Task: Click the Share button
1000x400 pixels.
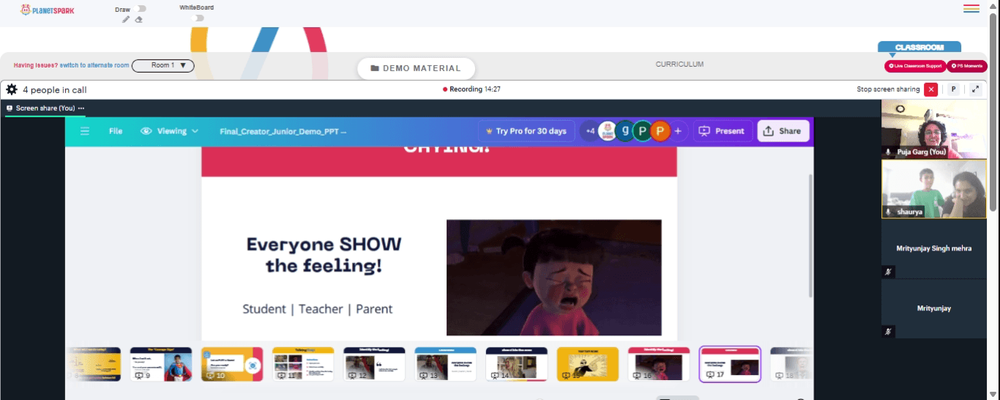Action: pyautogui.click(x=783, y=131)
